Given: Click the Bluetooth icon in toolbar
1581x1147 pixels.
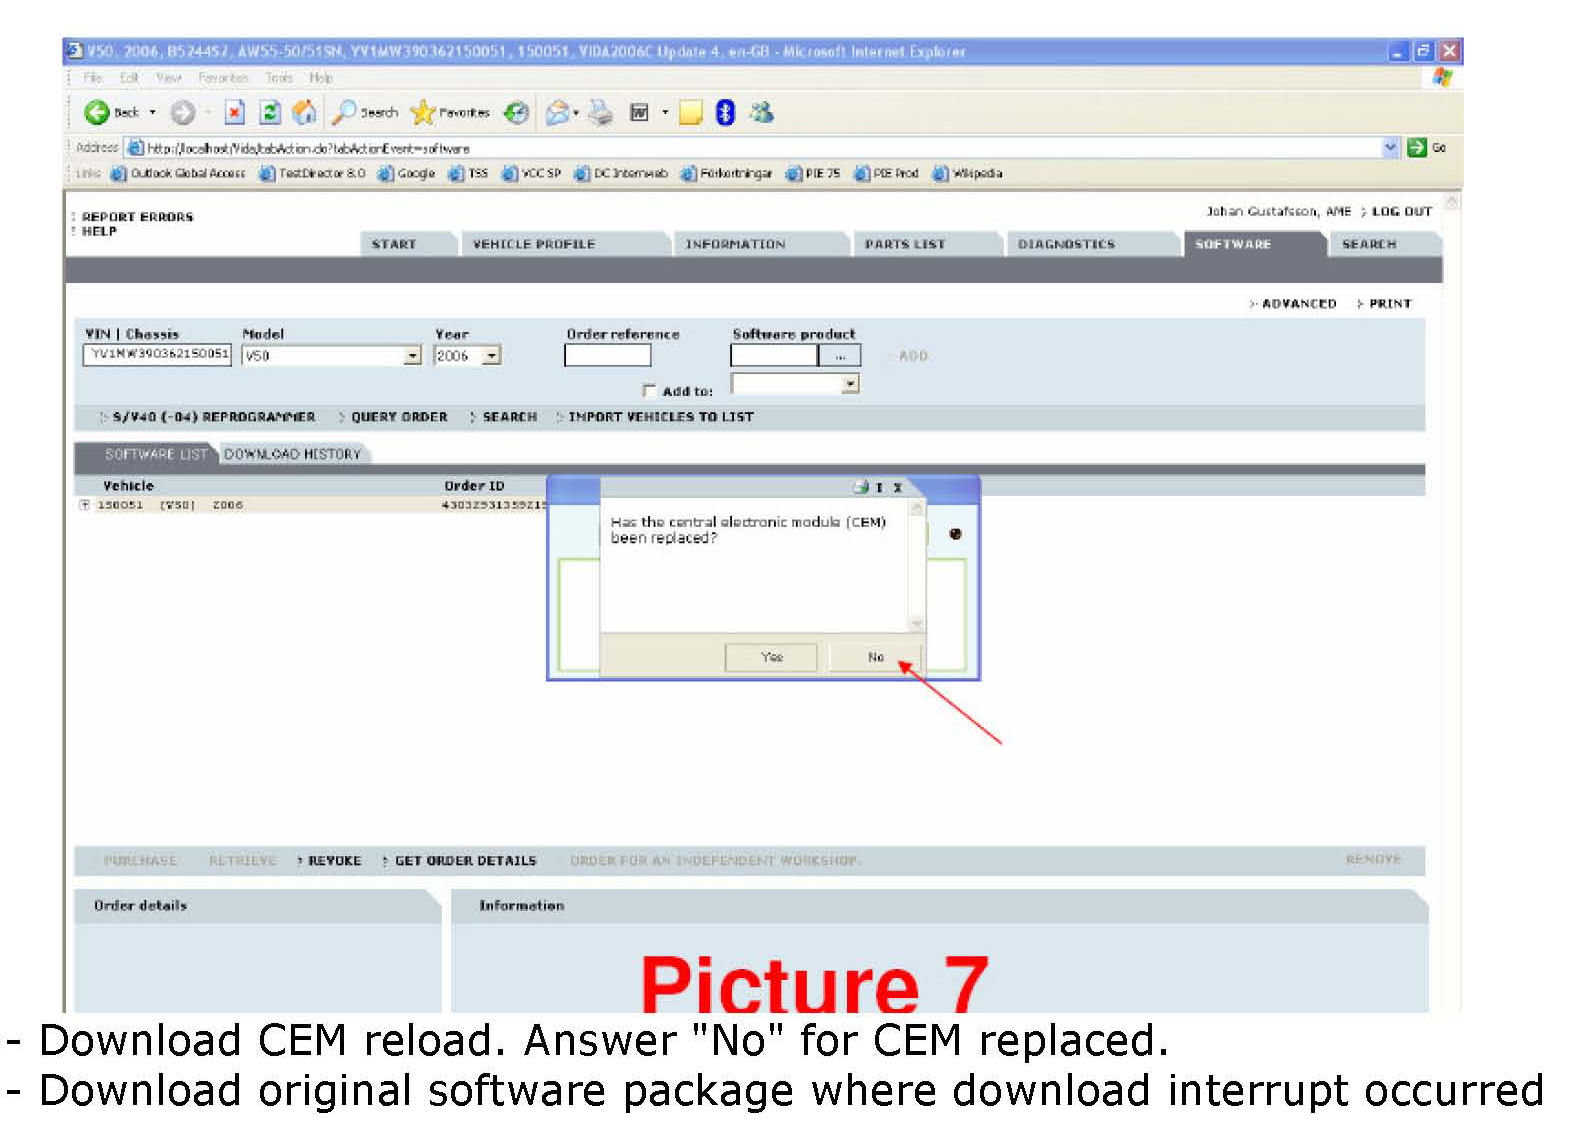Looking at the screenshot, I should point(726,113).
